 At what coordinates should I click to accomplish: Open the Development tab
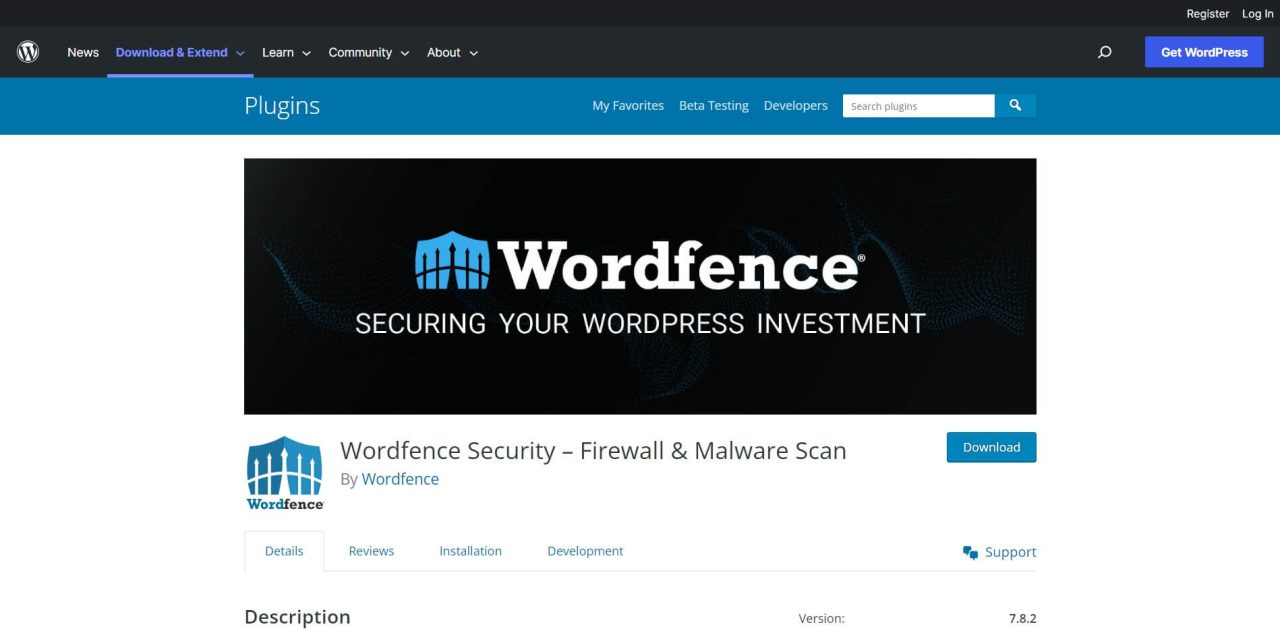click(585, 551)
